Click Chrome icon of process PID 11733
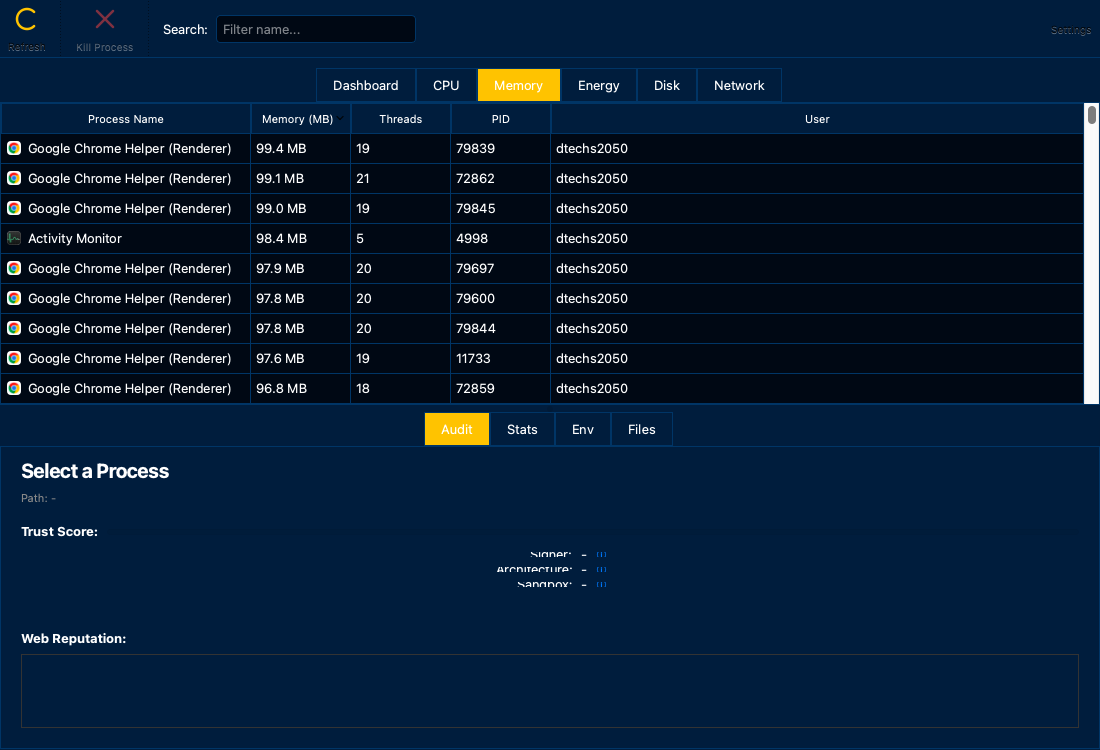This screenshot has width=1100, height=750. point(14,358)
